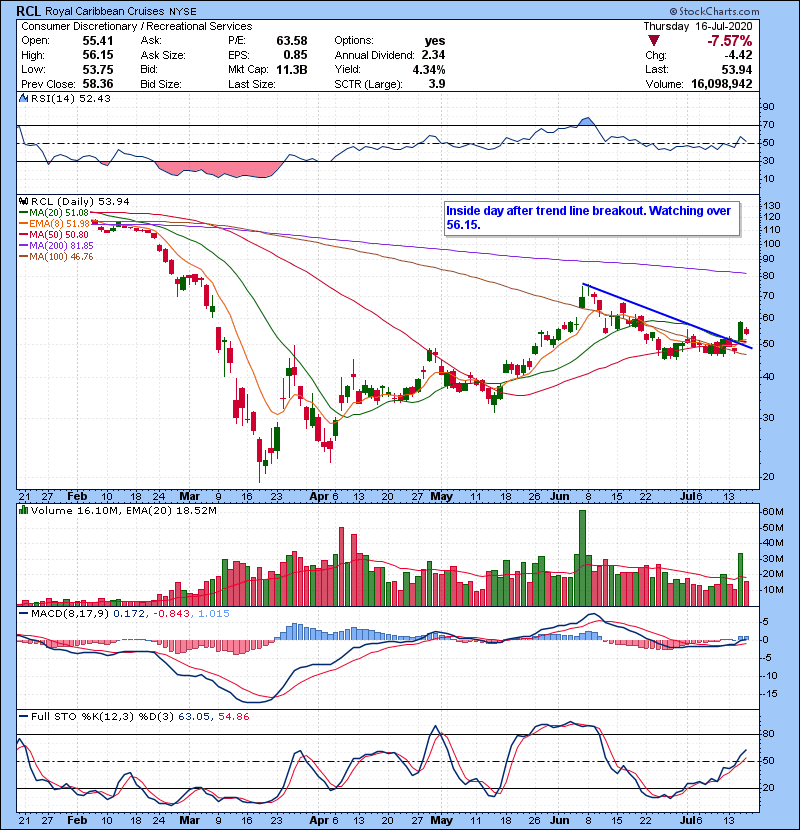Click the Open value 55.41
800x830 pixels.
pyautogui.click(x=98, y=41)
